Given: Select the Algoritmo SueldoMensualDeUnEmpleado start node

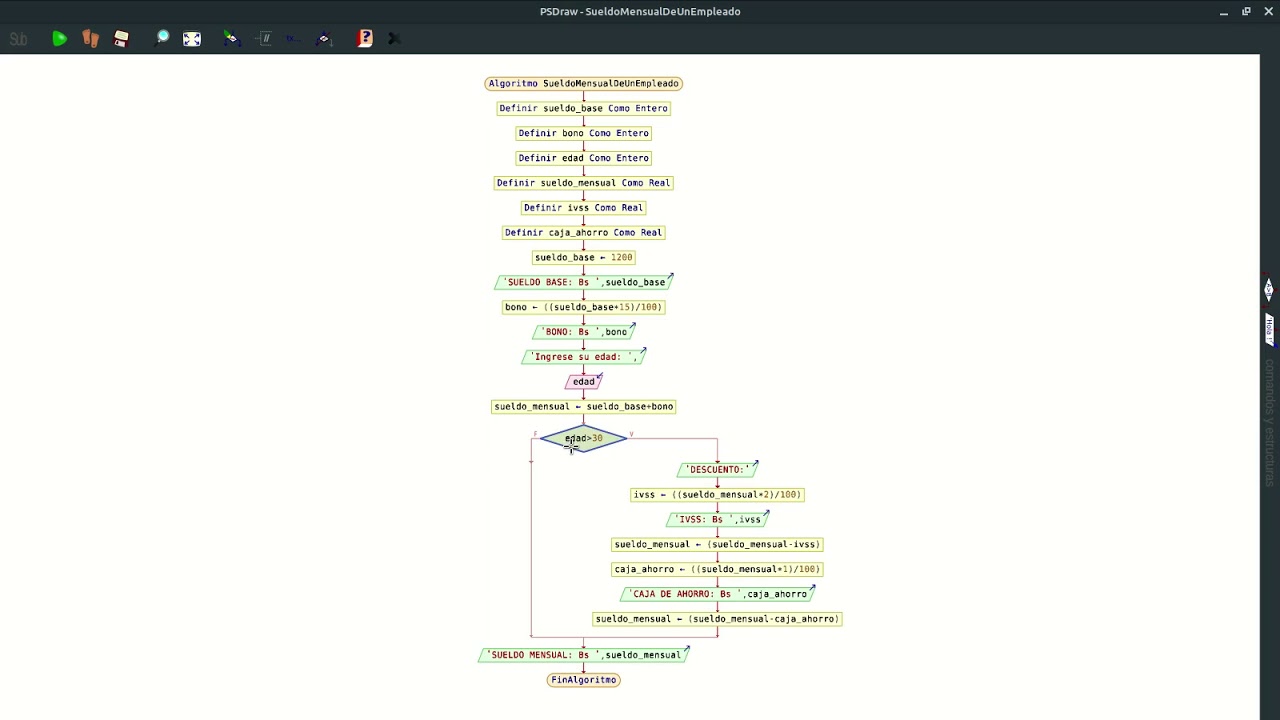Looking at the screenshot, I should pos(584,83).
